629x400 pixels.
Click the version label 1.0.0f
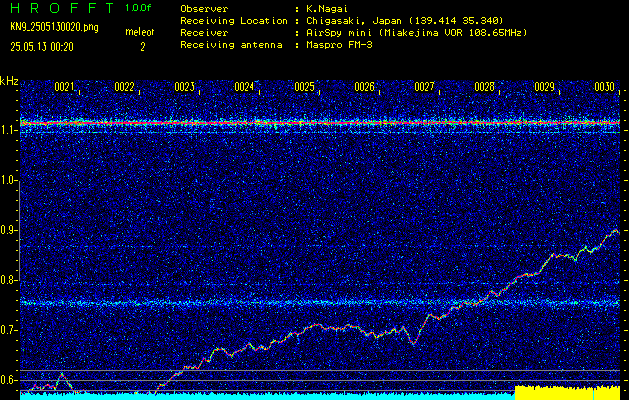click(x=138, y=8)
